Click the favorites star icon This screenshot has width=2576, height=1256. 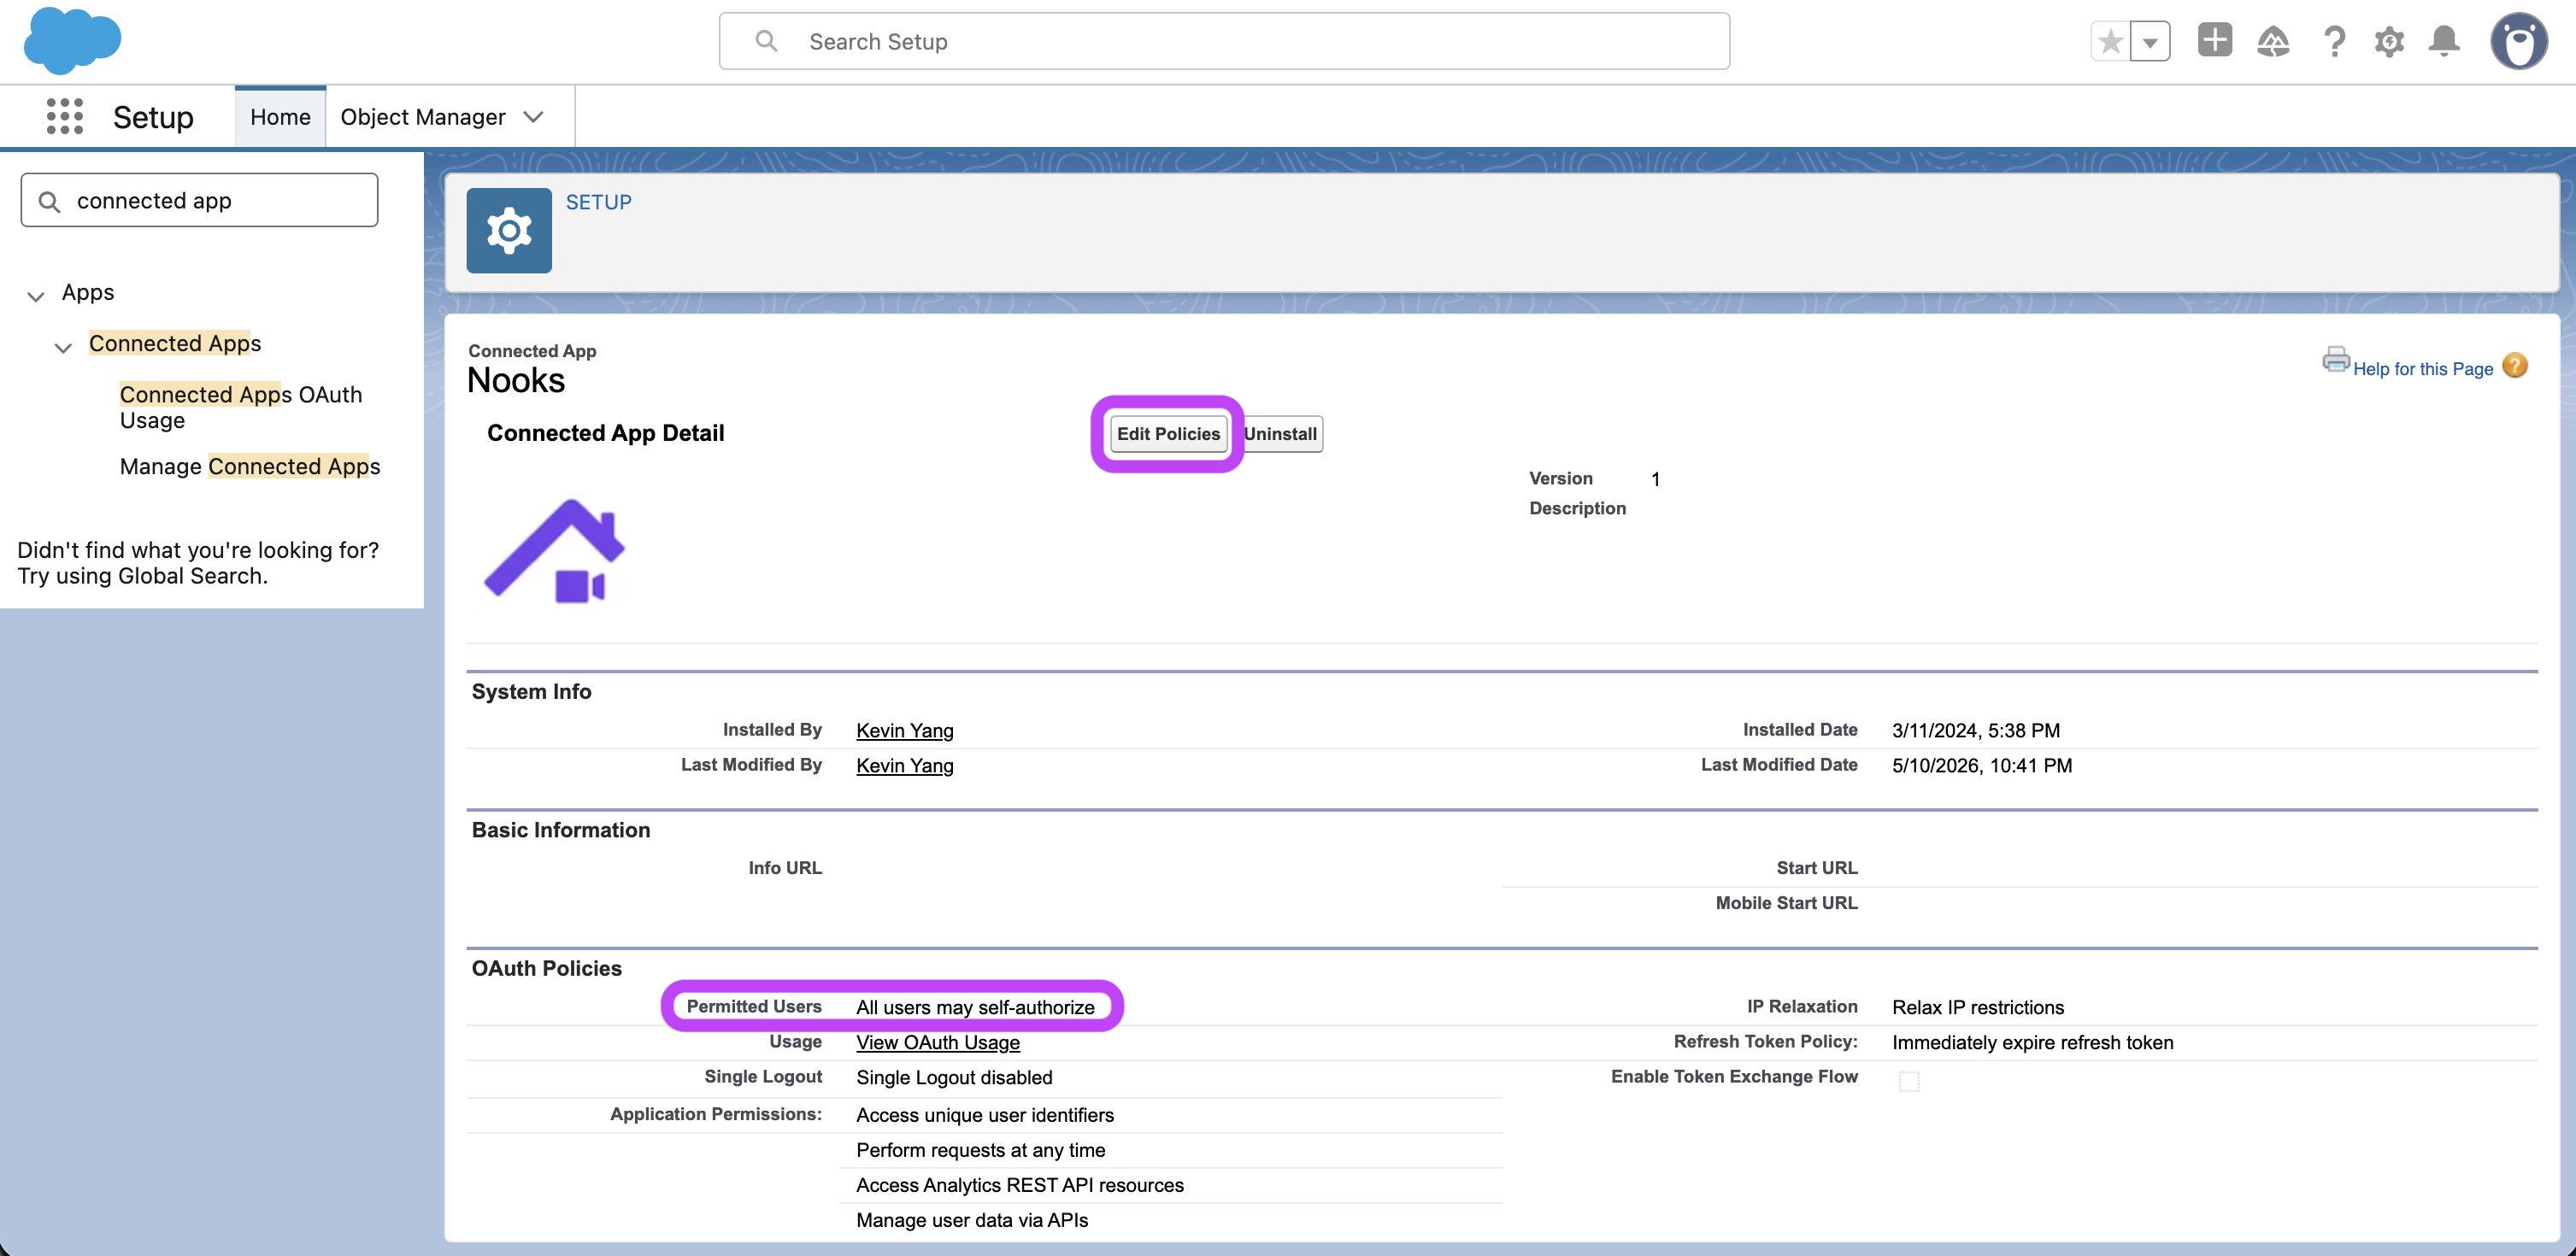pos(2111,42)
